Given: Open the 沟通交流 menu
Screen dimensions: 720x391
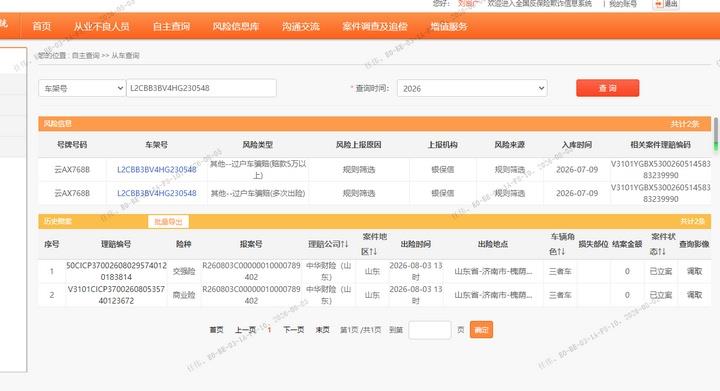Looking at the screenshot, I should click(301, 26).
